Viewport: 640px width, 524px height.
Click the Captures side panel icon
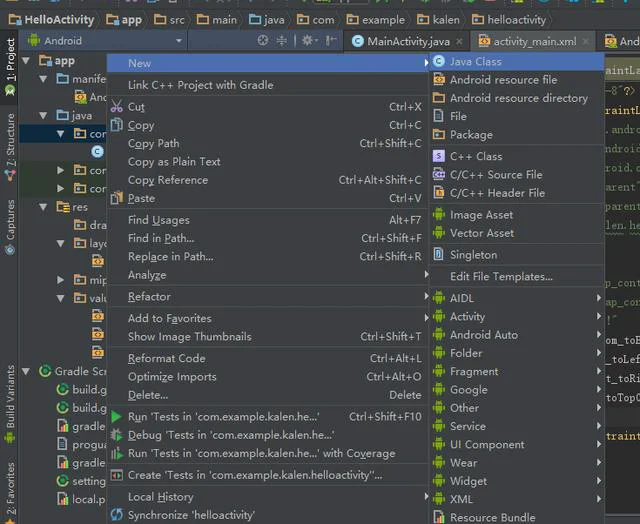point(10,249)
